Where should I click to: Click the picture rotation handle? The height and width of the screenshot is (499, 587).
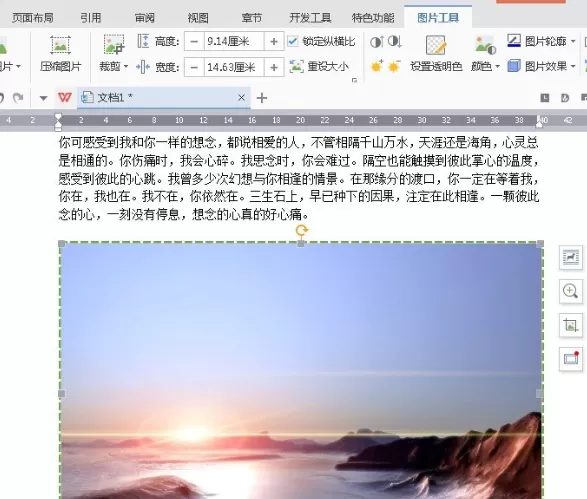302,230
